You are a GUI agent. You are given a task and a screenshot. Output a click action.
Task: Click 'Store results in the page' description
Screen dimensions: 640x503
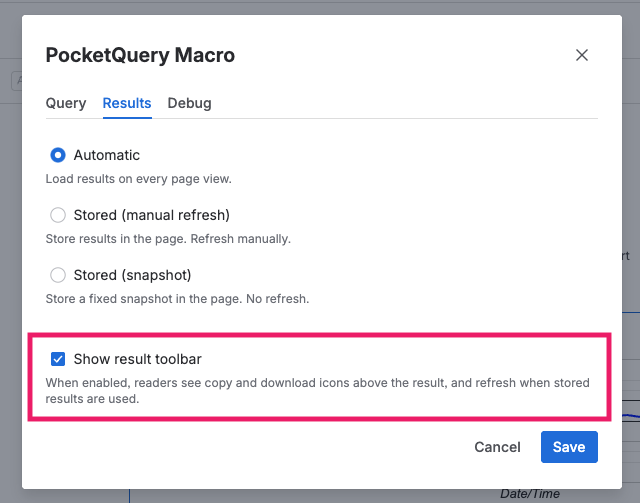[x=168, y=239]
